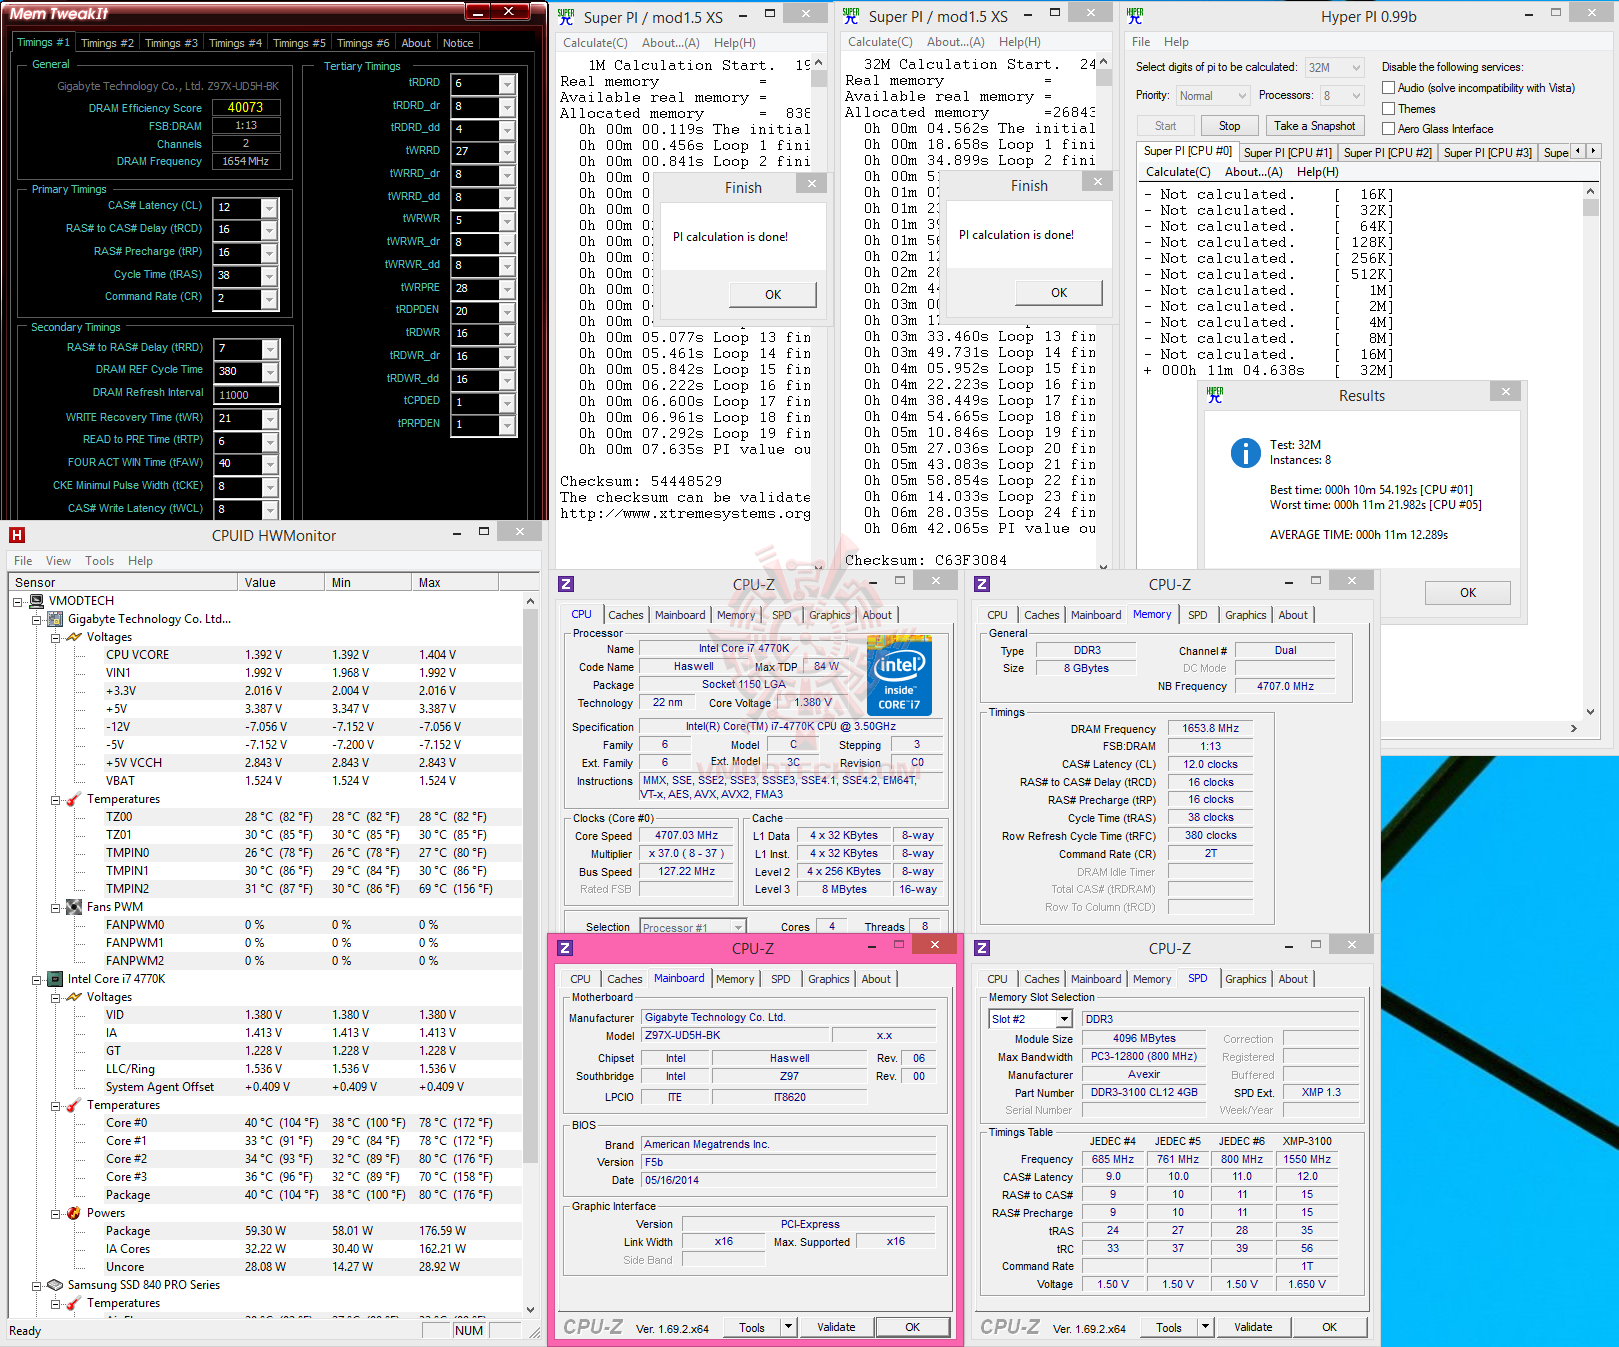Click the VMODTECH computer icon in tree
The height and width of the screenshot is (1347, 1619).
(x=37, y=601)
